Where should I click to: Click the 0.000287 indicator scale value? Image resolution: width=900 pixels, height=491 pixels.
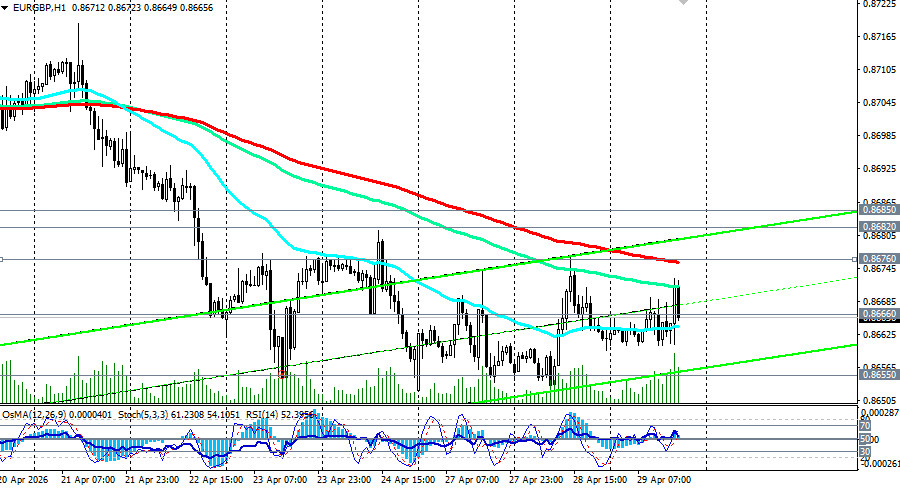(880, 413)
